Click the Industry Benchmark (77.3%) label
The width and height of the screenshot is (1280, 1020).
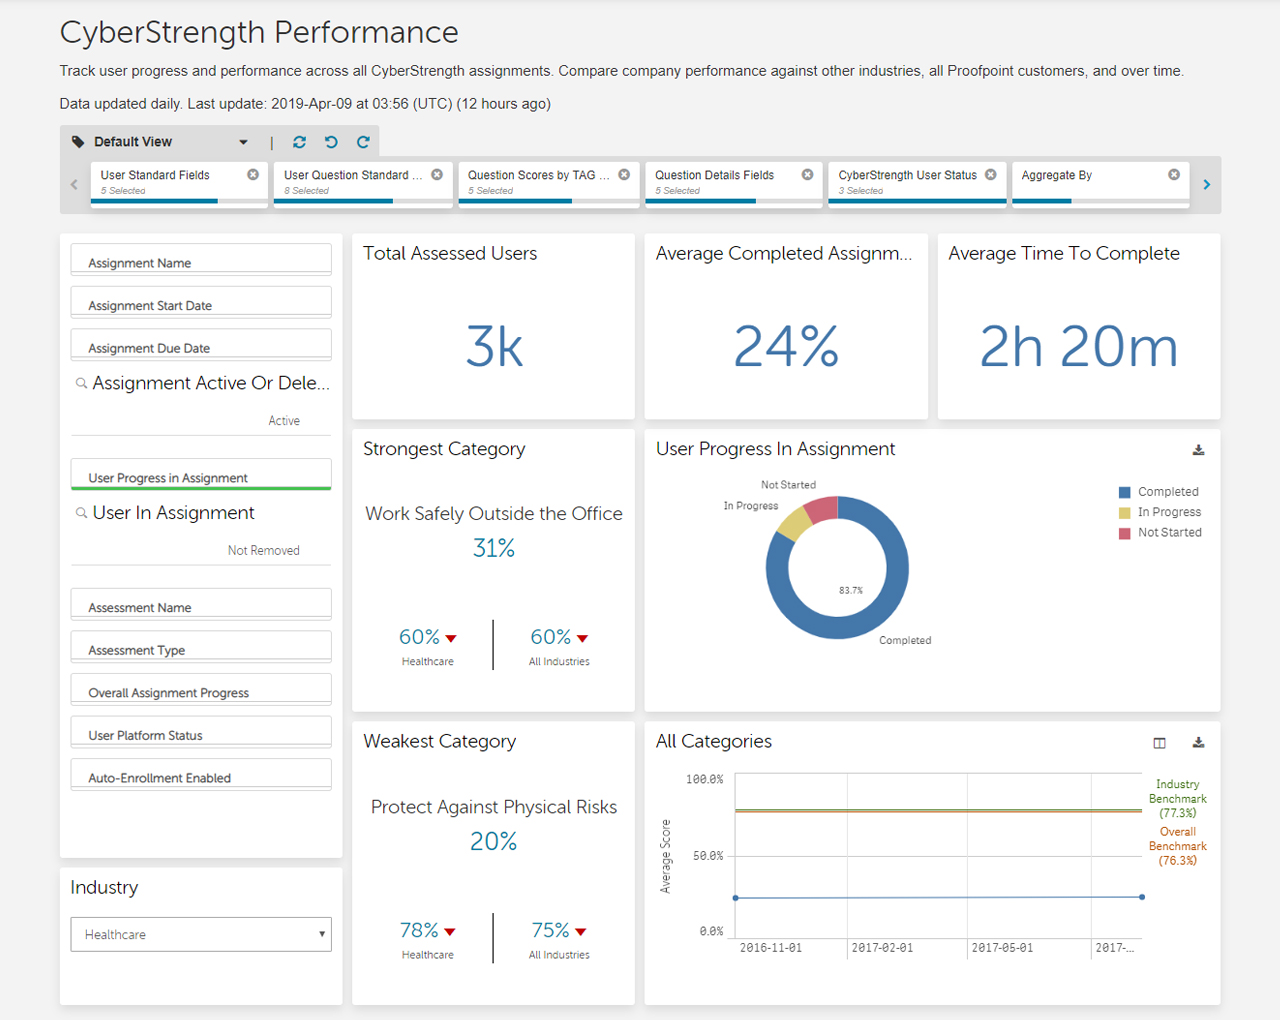[x=1177, y=799]
